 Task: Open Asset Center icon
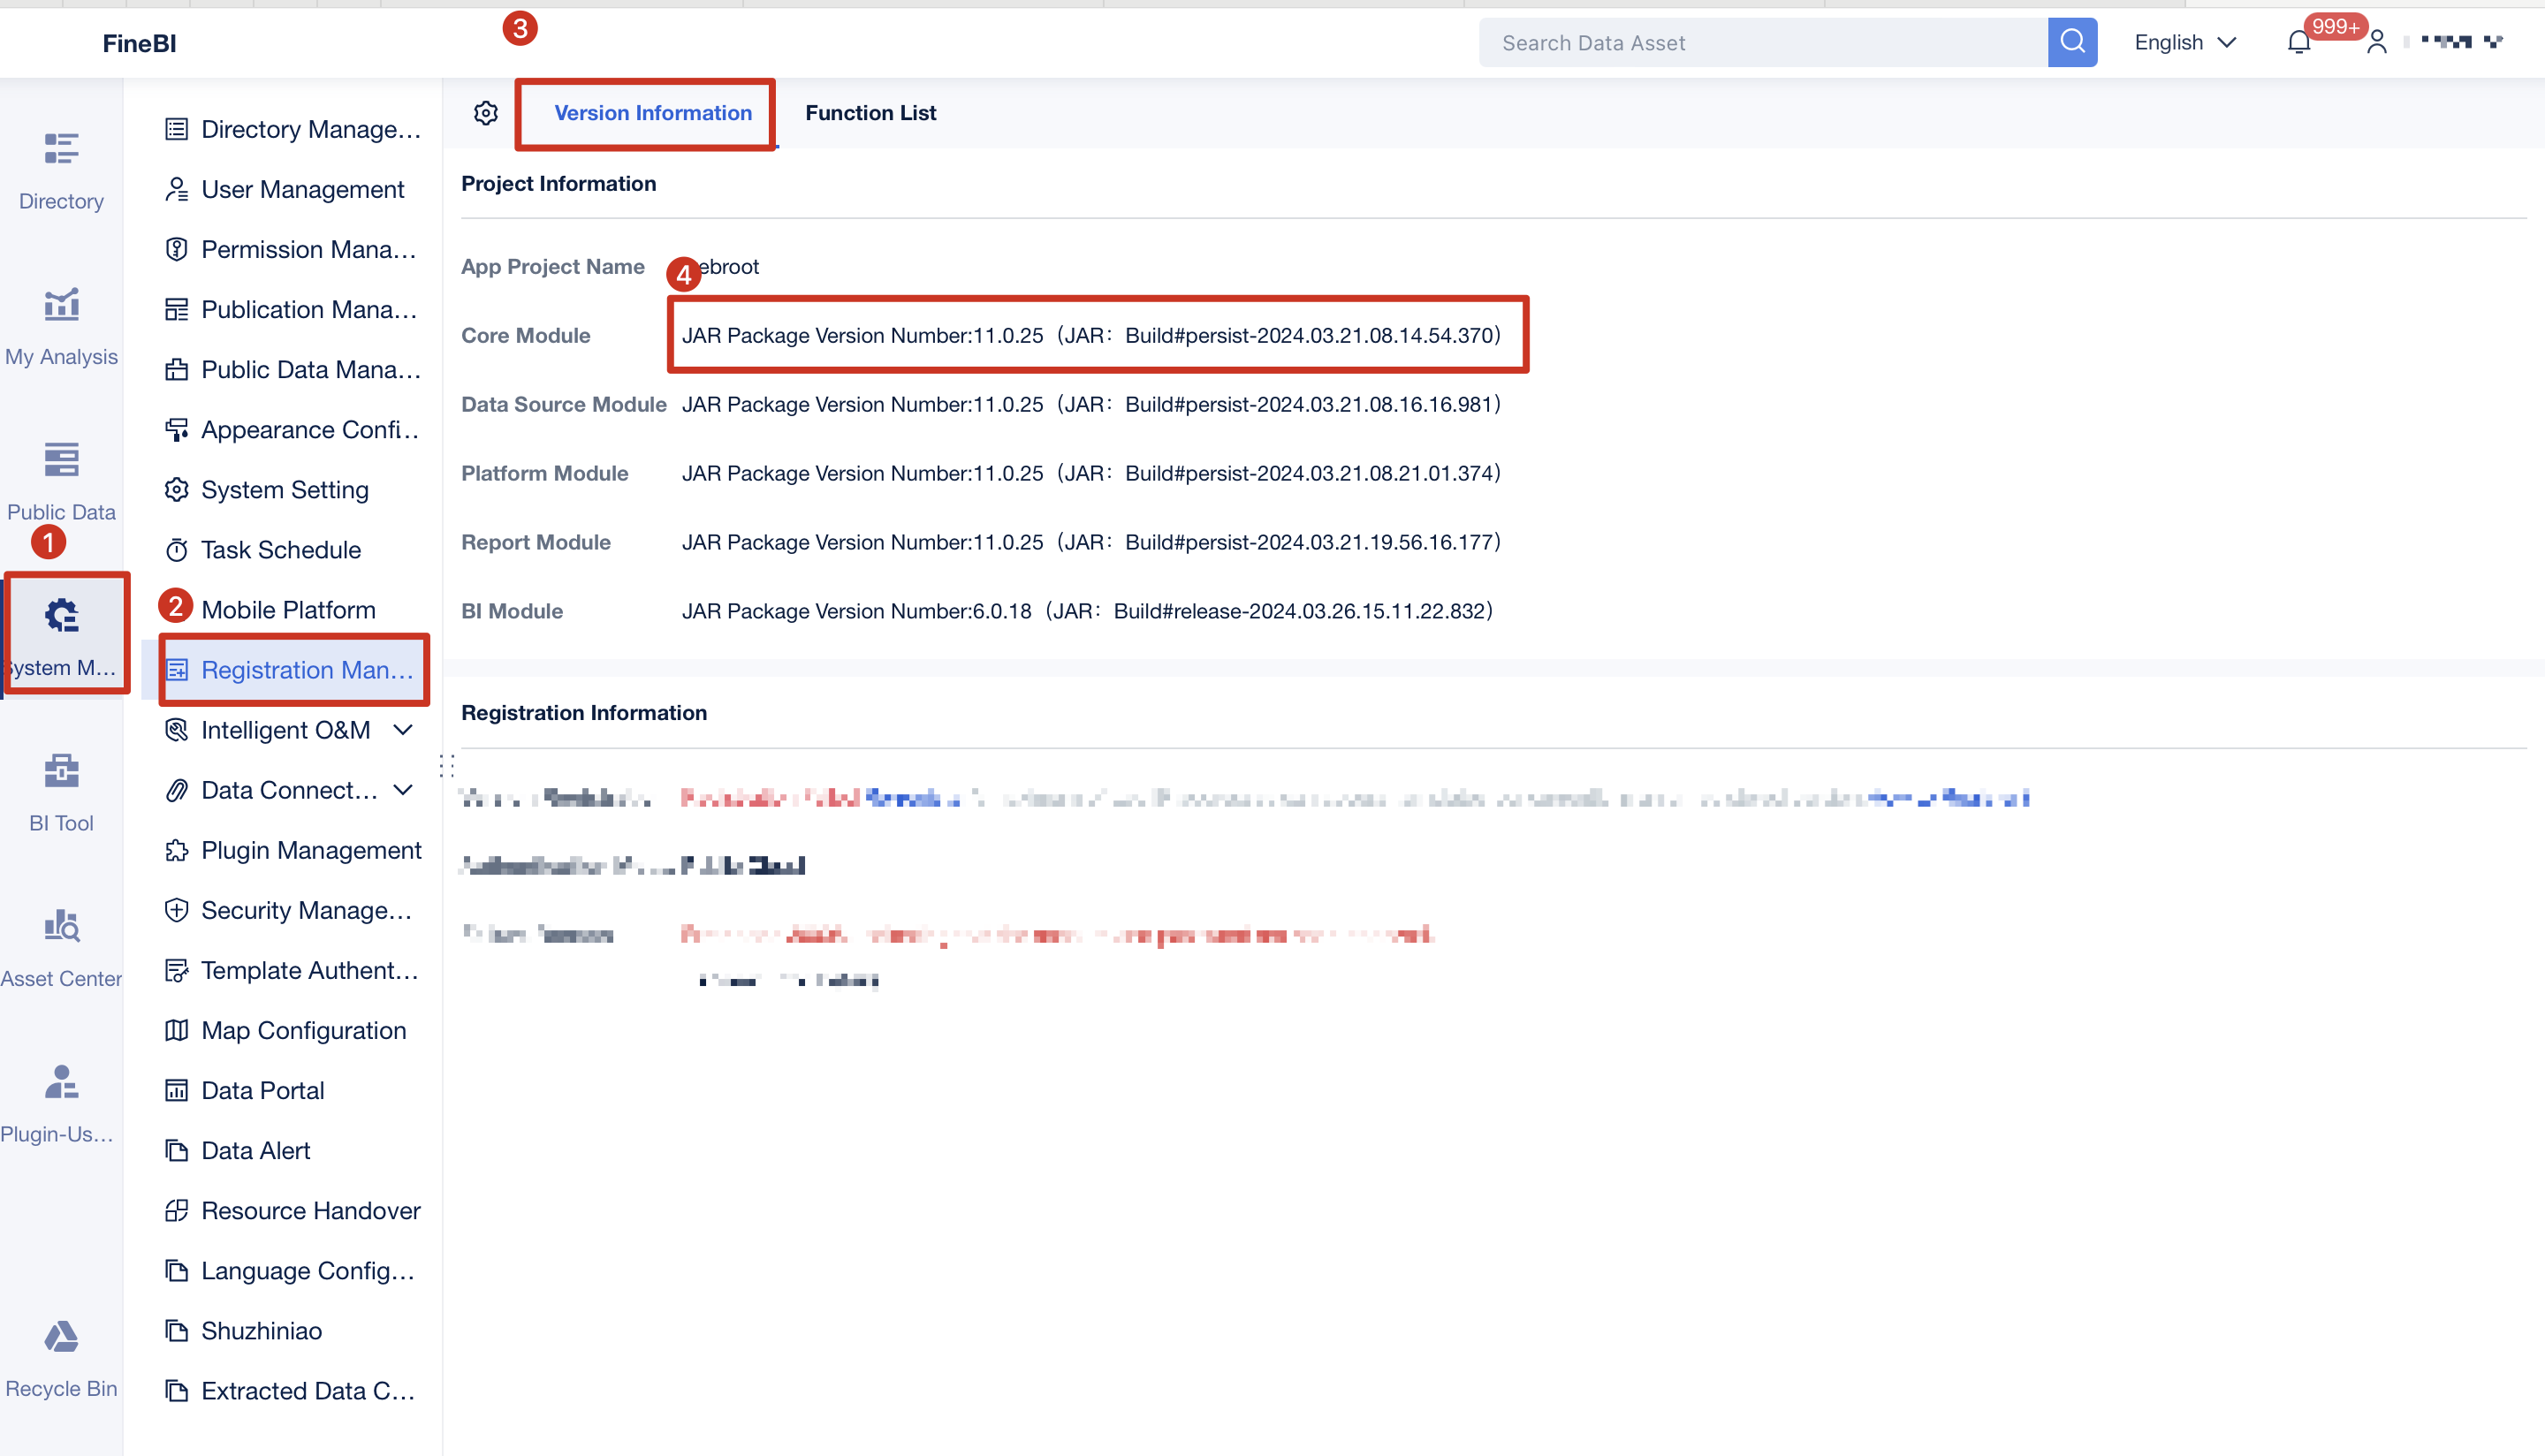point(61,927)
